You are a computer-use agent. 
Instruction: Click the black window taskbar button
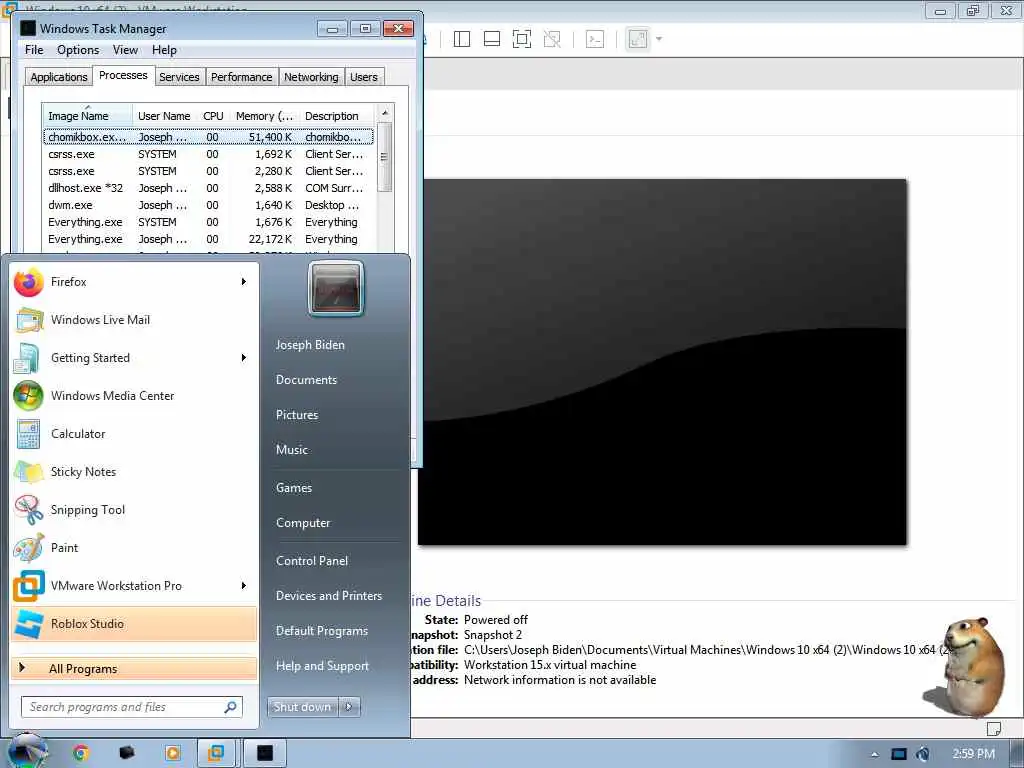(x=265, y=753)
